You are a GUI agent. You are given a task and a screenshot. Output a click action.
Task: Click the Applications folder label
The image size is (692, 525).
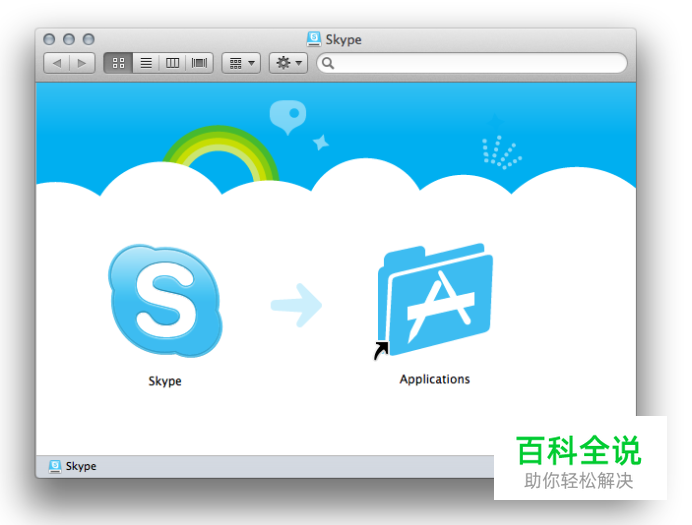click(435, 379)
